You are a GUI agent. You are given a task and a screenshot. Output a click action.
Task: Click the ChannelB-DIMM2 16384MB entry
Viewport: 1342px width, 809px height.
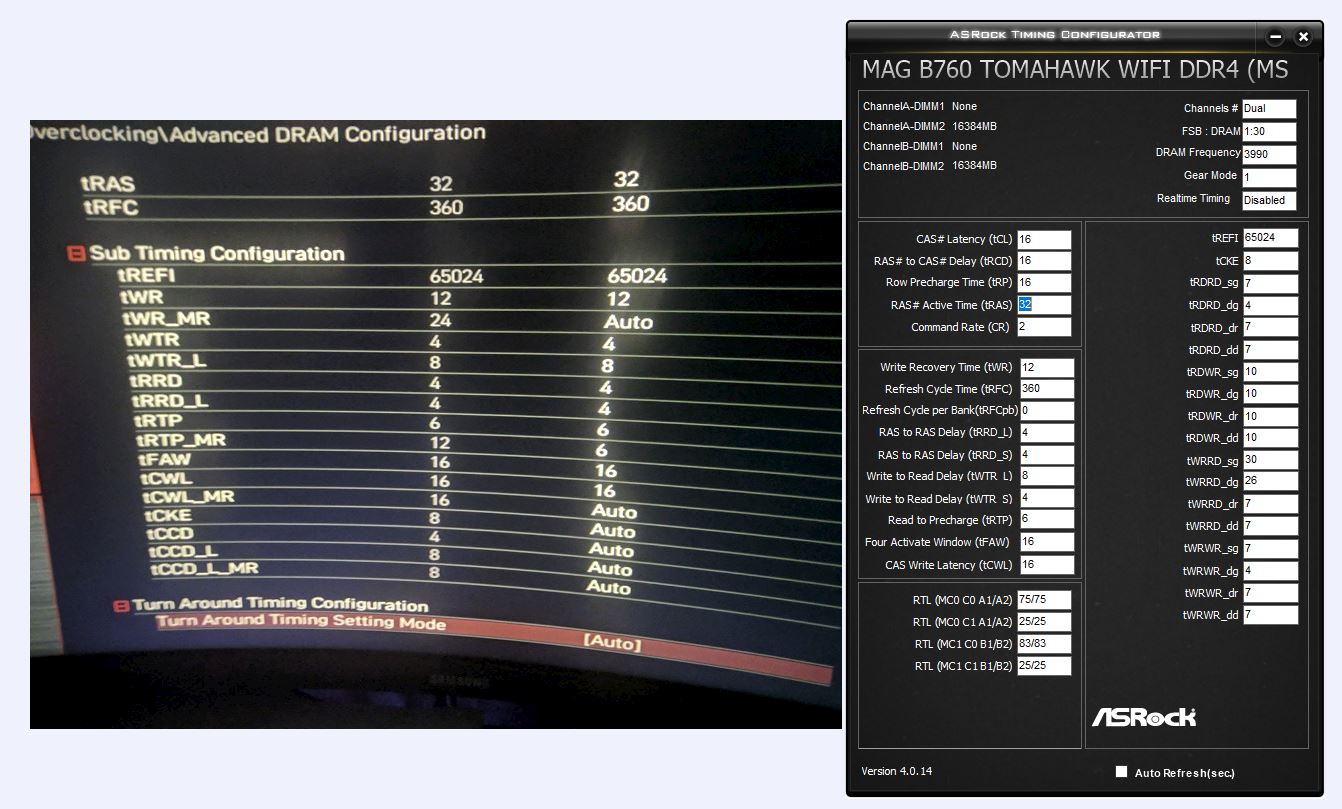(x=930, y=166)
